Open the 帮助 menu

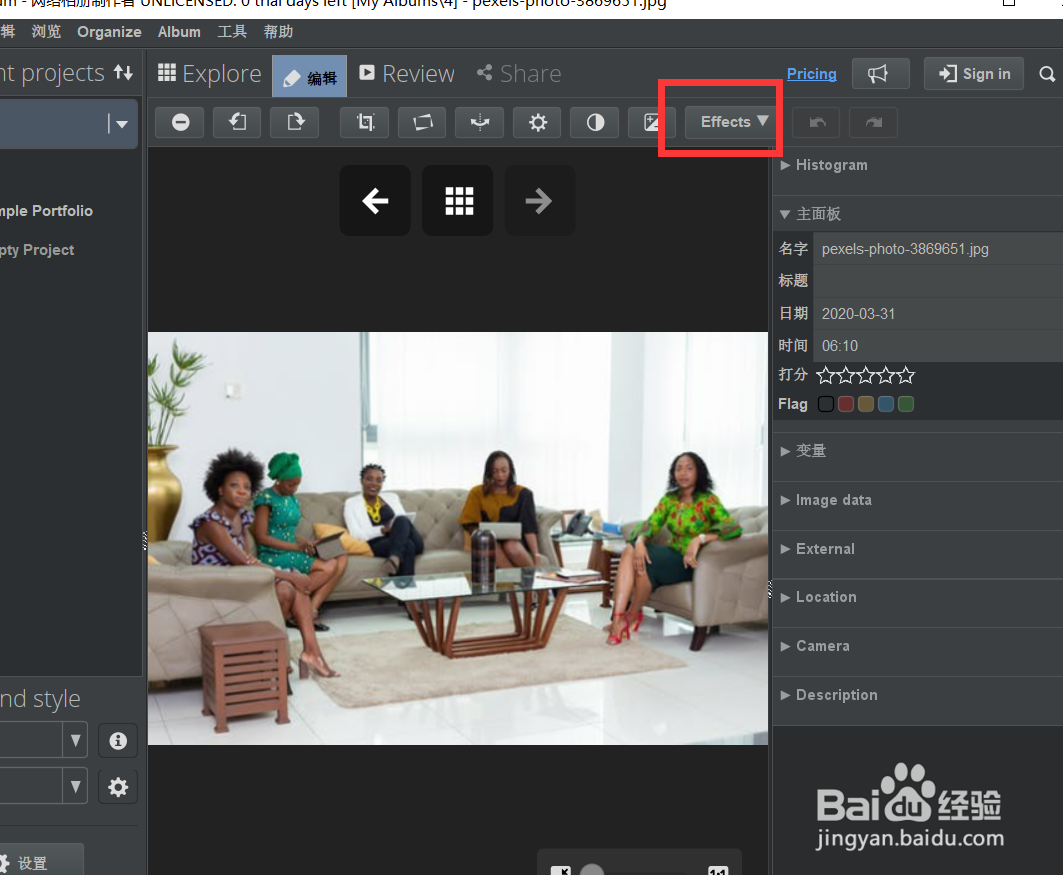click(278, 32)
